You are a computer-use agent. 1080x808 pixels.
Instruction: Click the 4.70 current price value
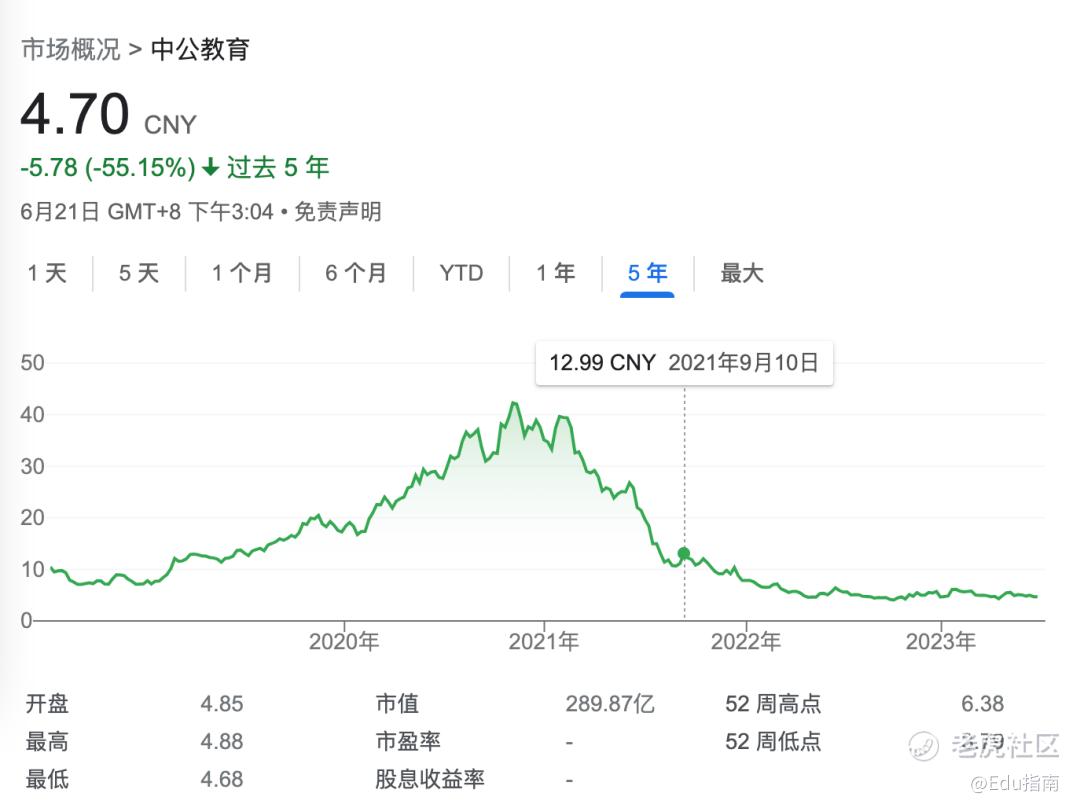click(75, 114)
